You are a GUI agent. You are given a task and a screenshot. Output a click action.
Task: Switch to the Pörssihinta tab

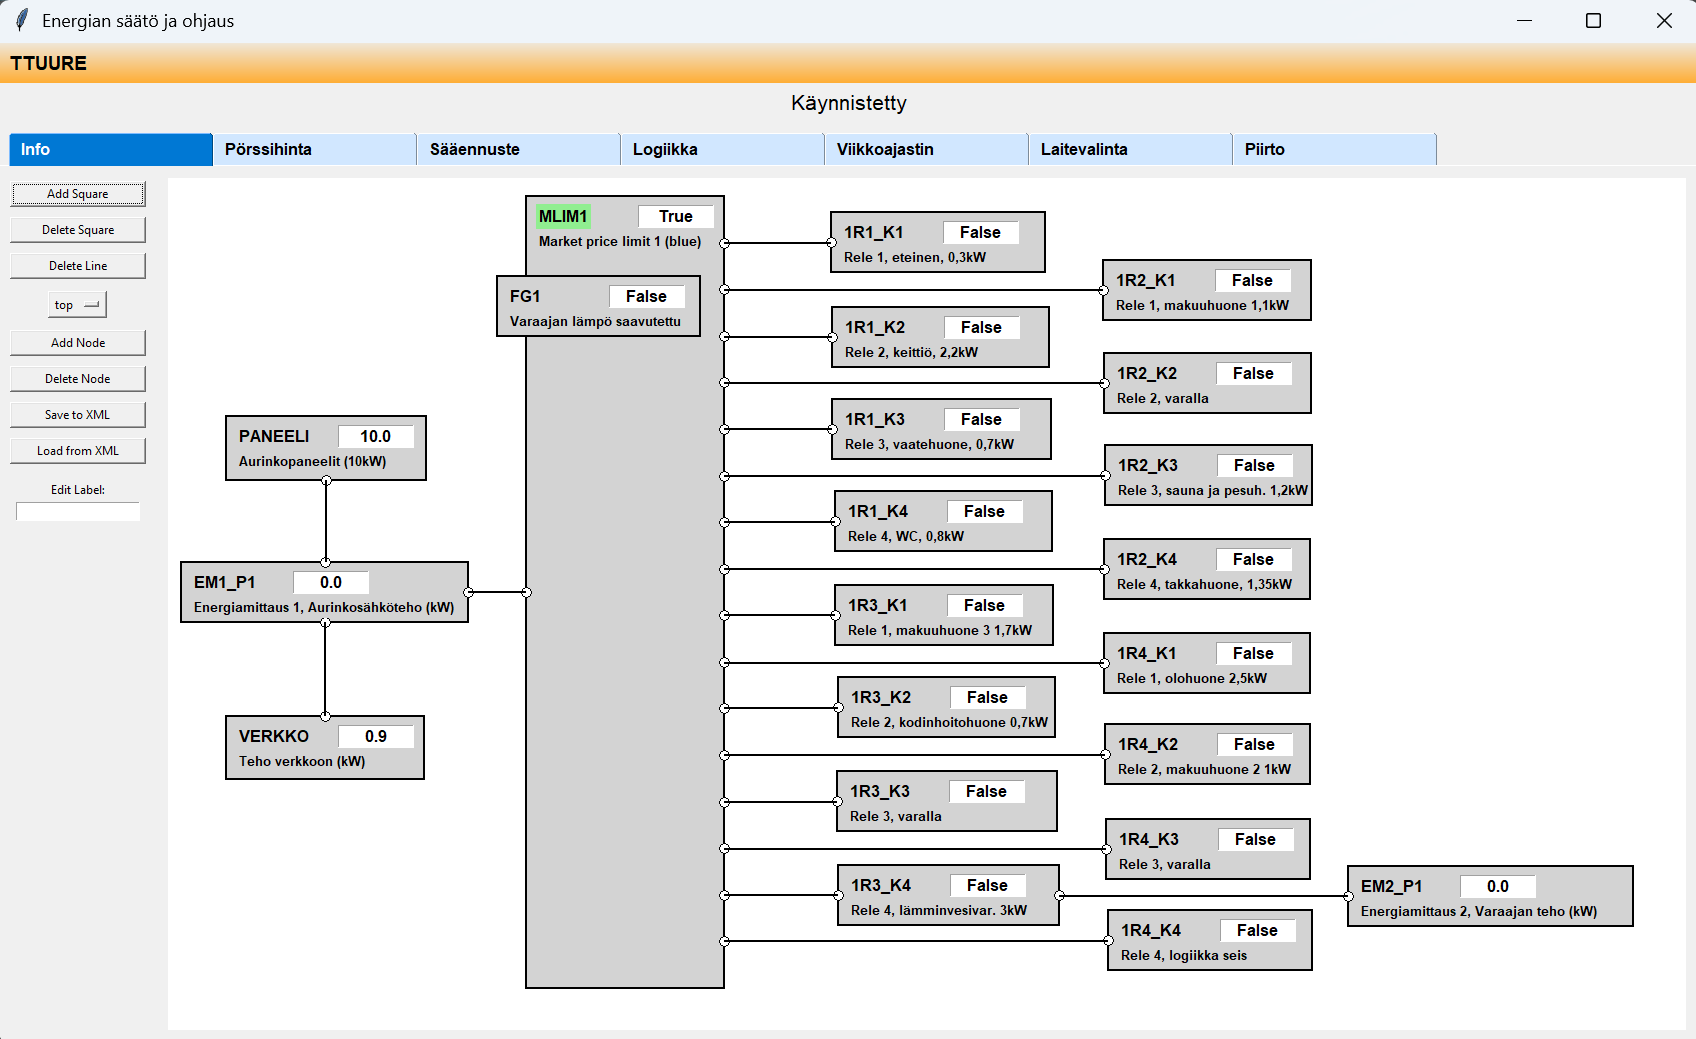click(314, 149)
